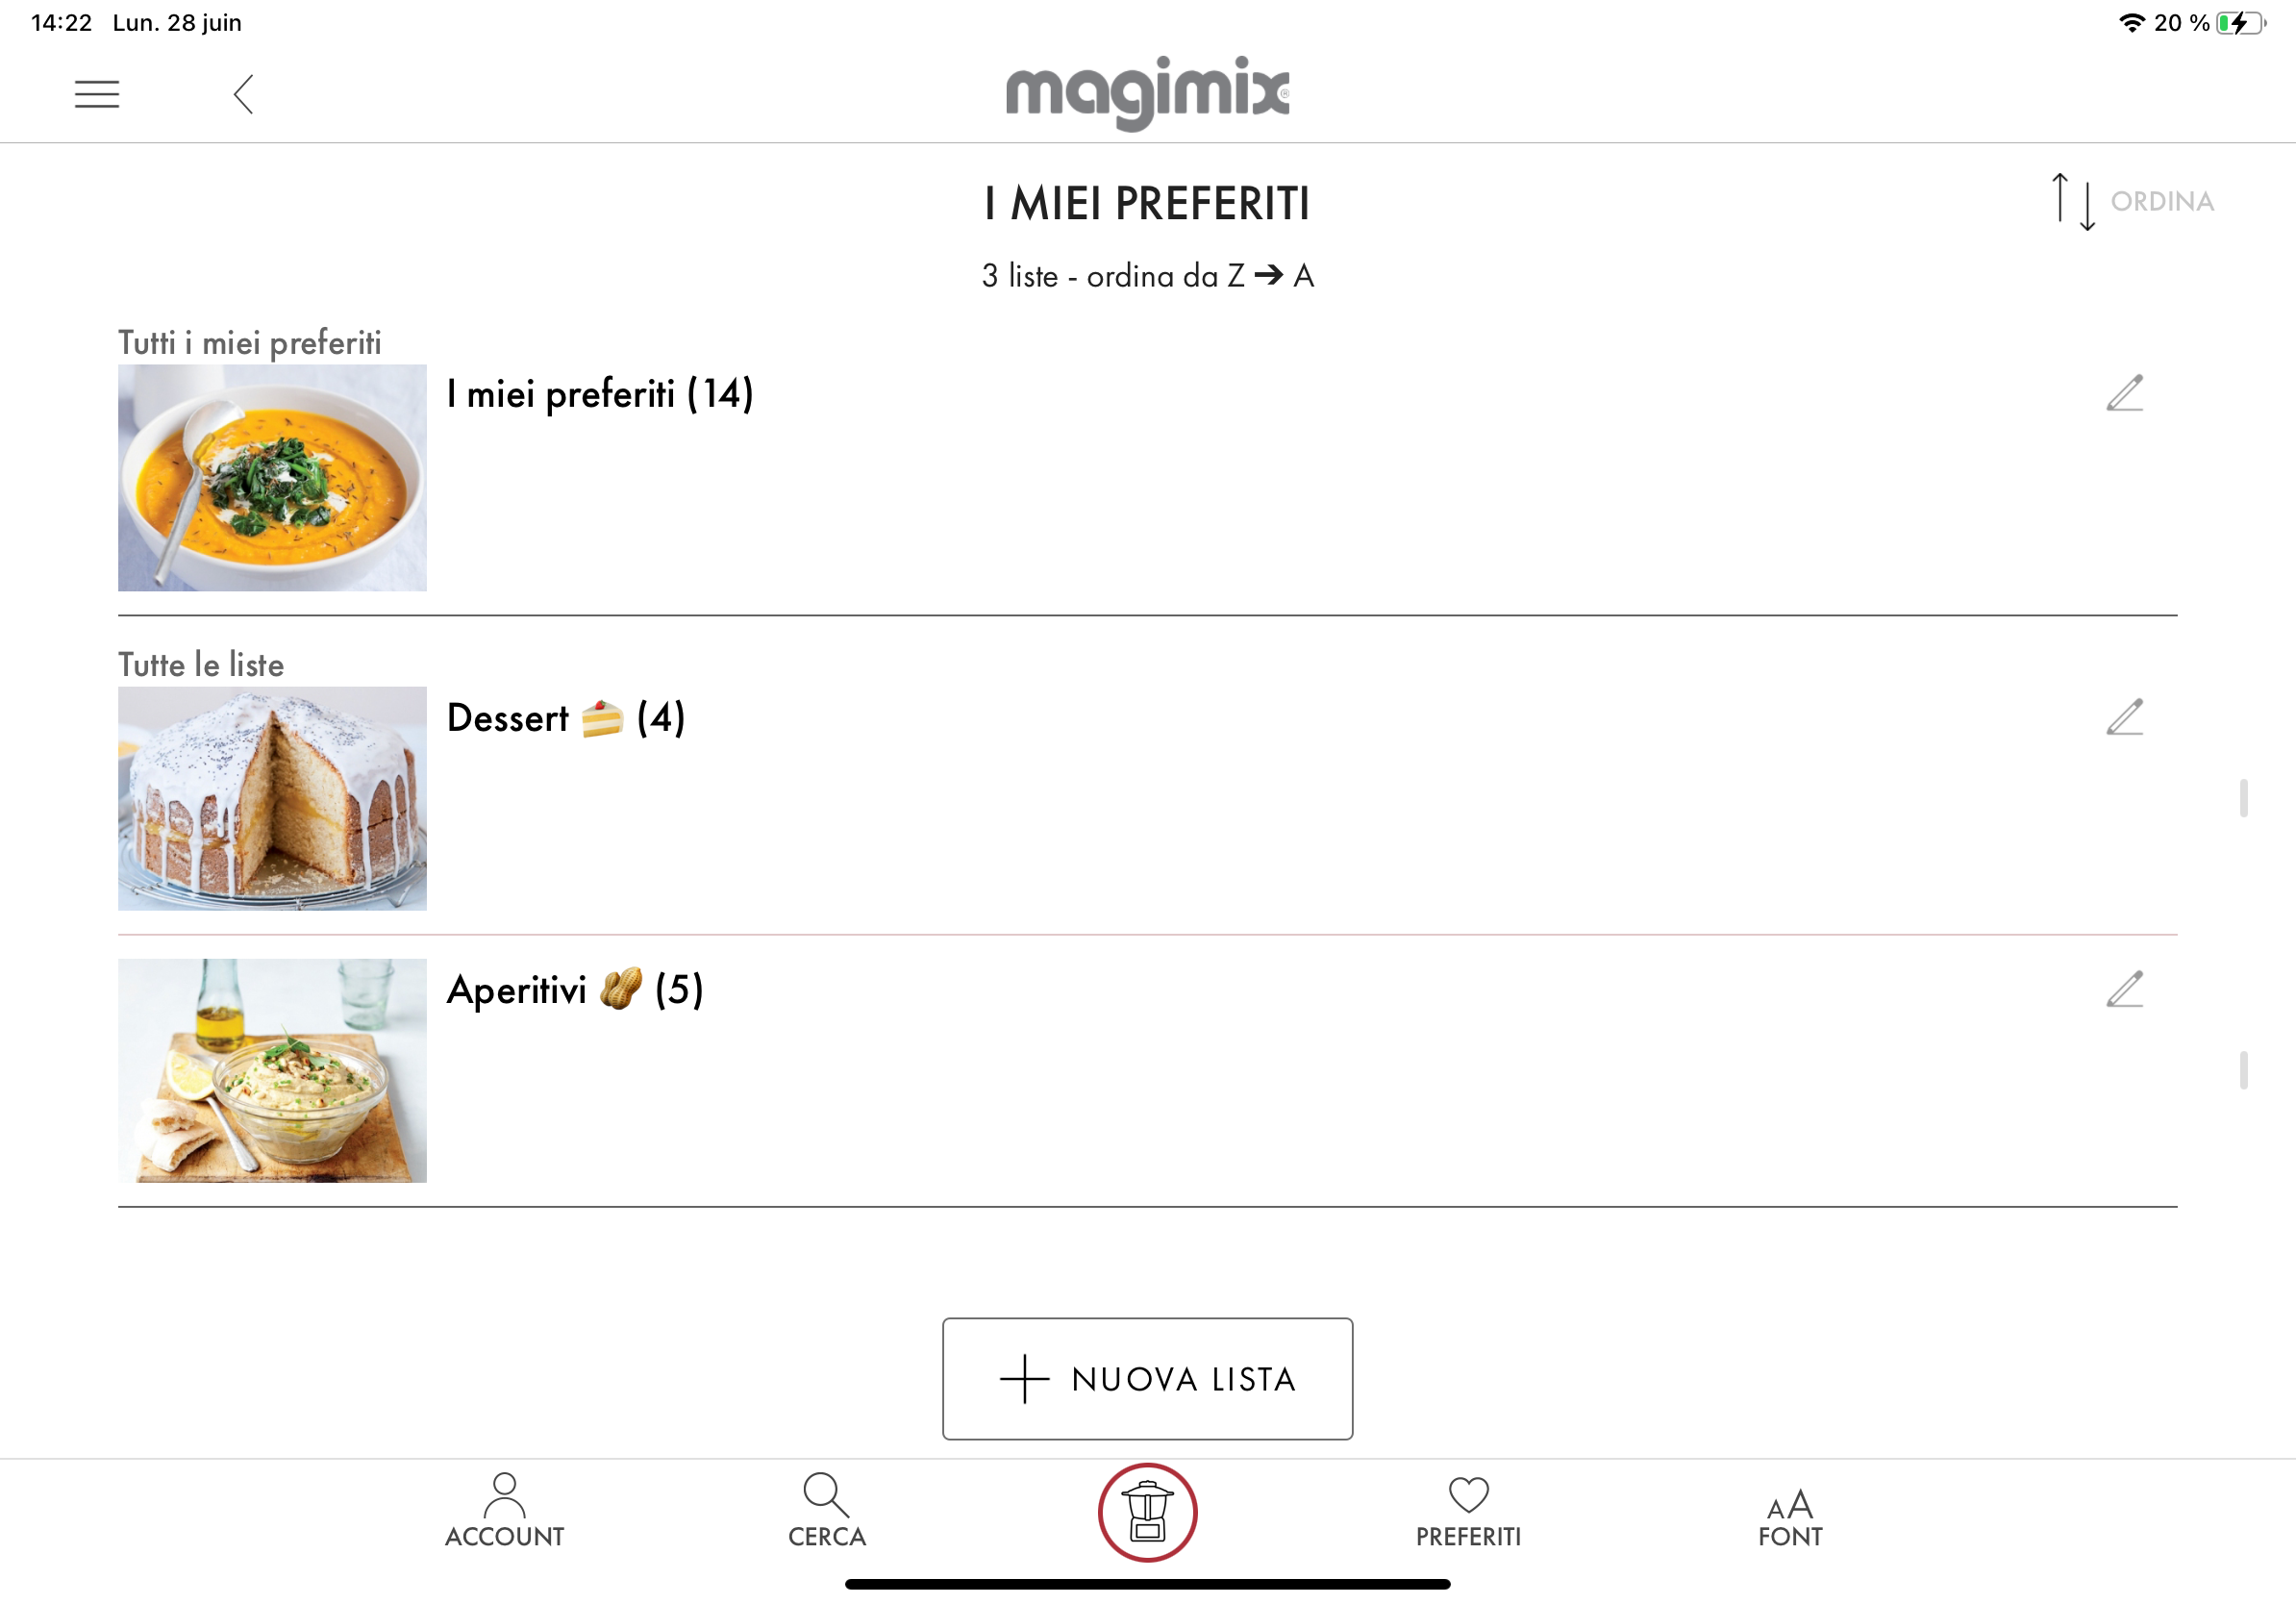
Task: Switch to the Preferiti tab
Action: (1468, 1511)
